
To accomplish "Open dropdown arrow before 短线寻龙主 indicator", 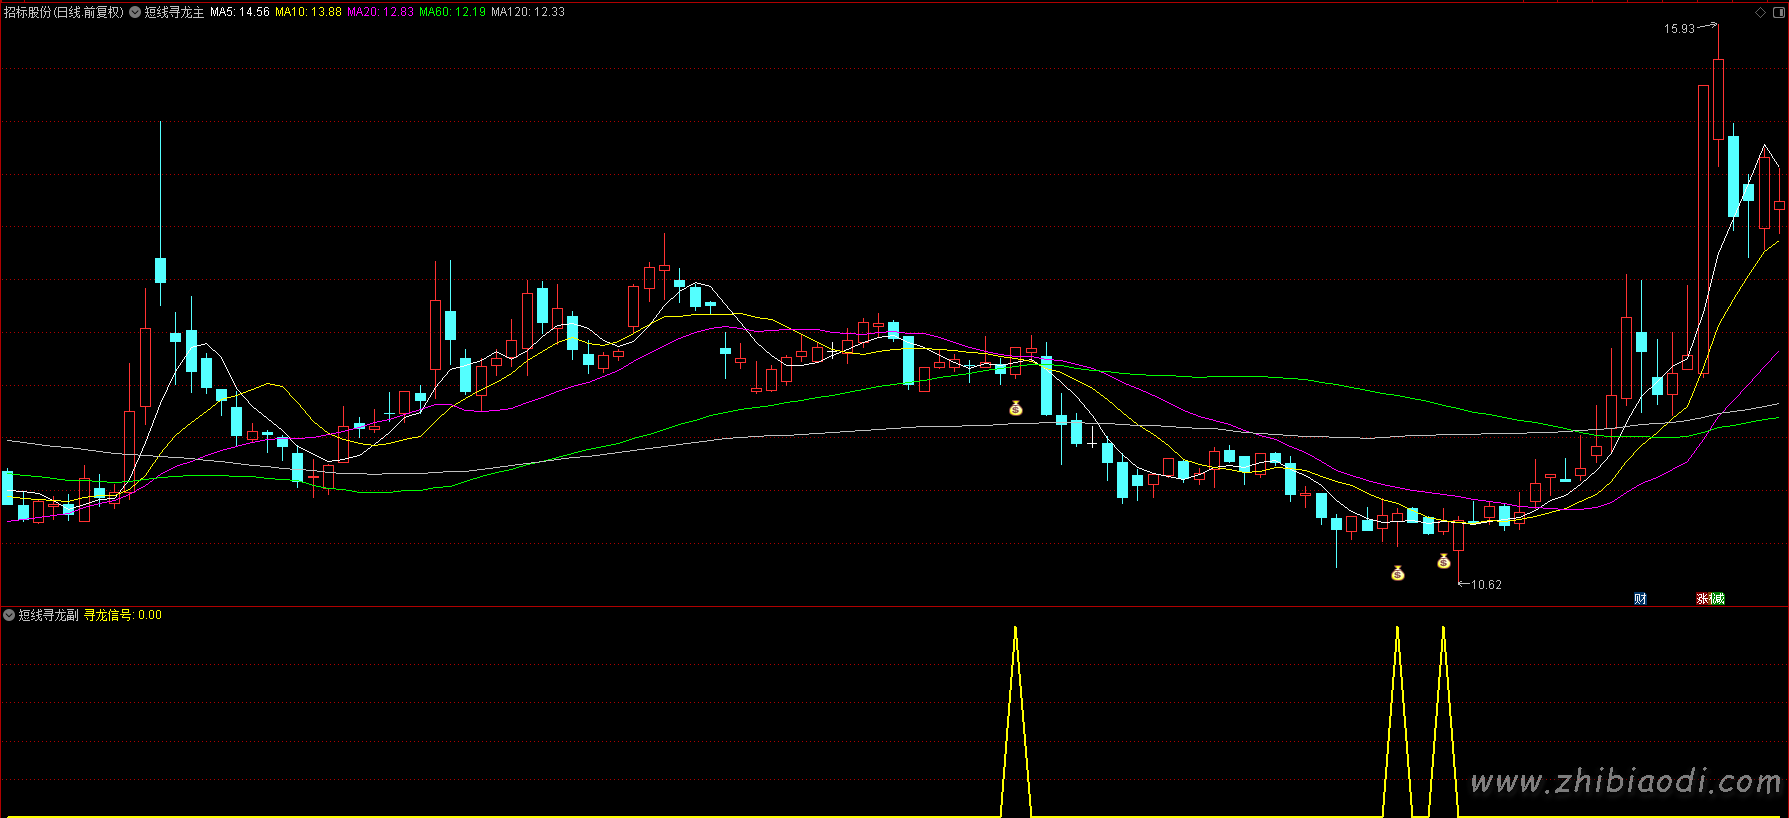I will pos(135,12).
